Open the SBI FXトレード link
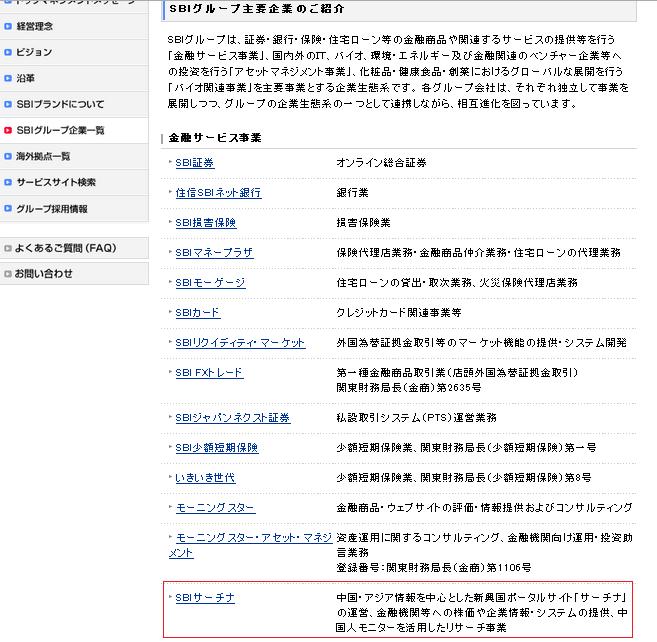Viewport: 657px width, 642px height. [x=209, y=373]
